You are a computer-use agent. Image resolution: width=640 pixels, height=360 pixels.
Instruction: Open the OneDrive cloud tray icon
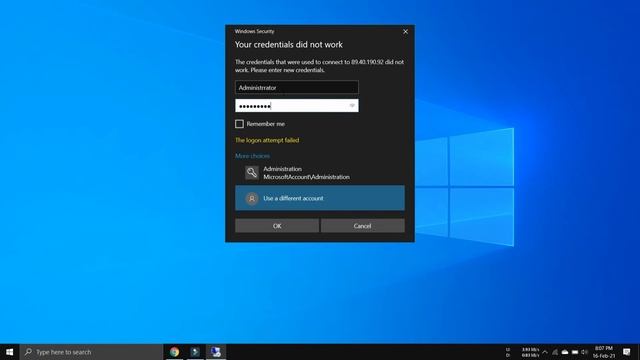pyautogui.click(x=565, y=352)
